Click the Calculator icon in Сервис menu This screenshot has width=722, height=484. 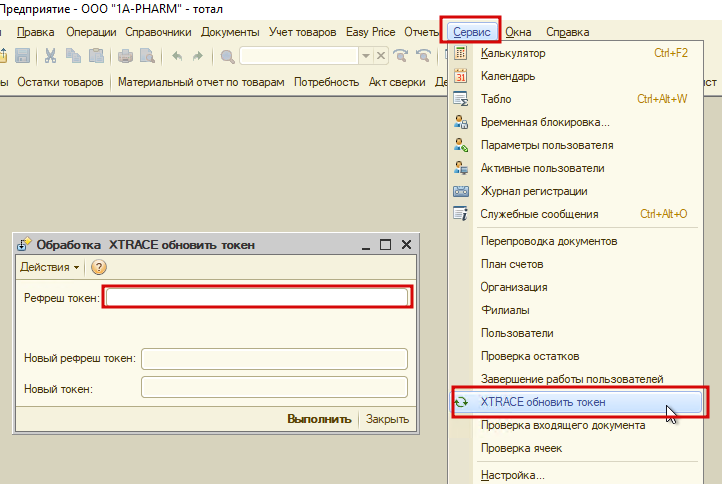460,53
